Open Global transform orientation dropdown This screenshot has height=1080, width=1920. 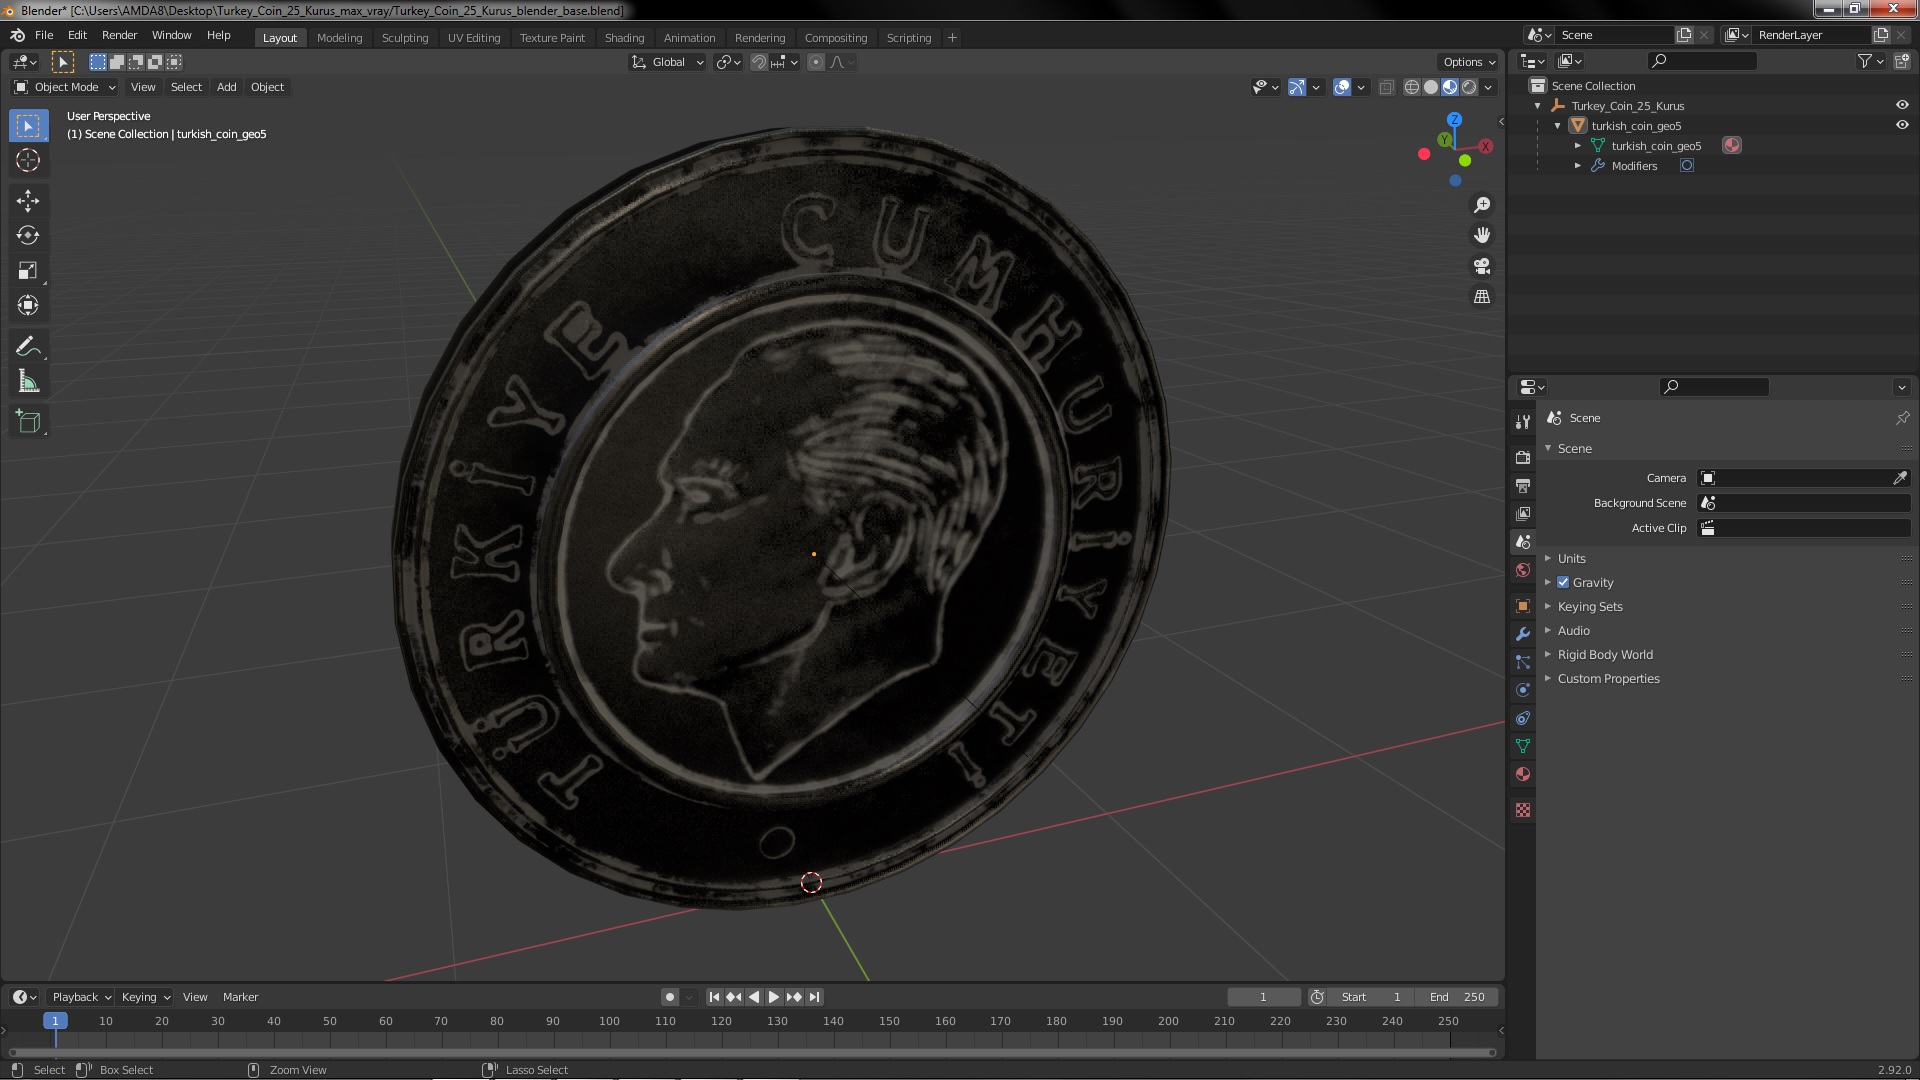point(667,62)
